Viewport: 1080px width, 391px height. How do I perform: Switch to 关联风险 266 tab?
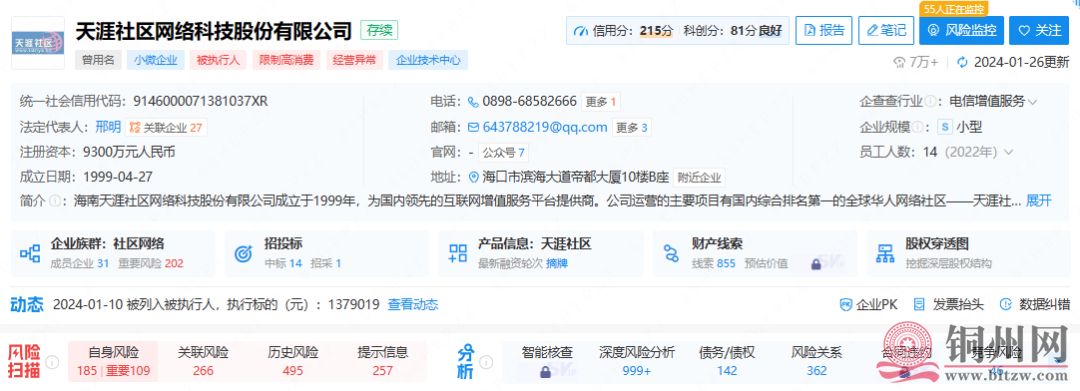tap(203, 361)
